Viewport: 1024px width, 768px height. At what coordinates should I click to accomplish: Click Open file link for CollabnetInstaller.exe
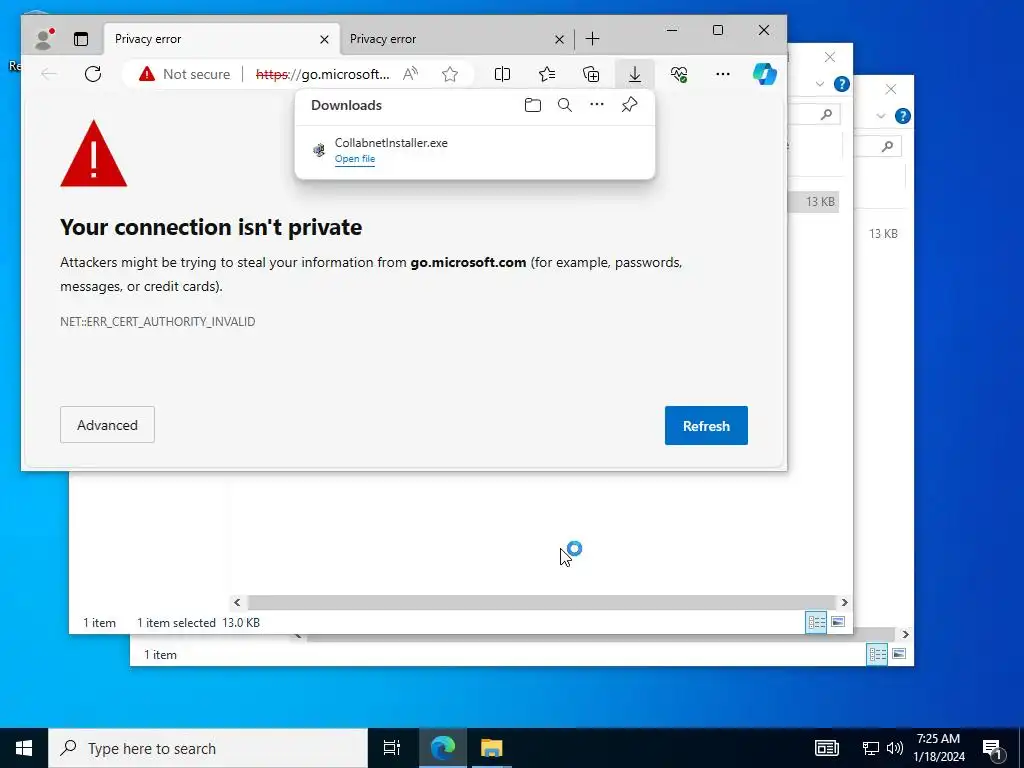point(355,159)
